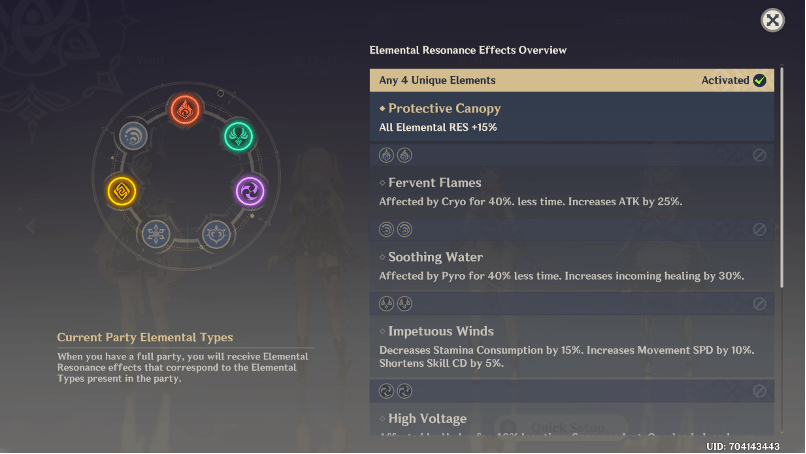Image resolution: width=806 pixels, height=454 pixels.
Task: Select the Pyro element icon on the wheel
Action: [185, 110]
